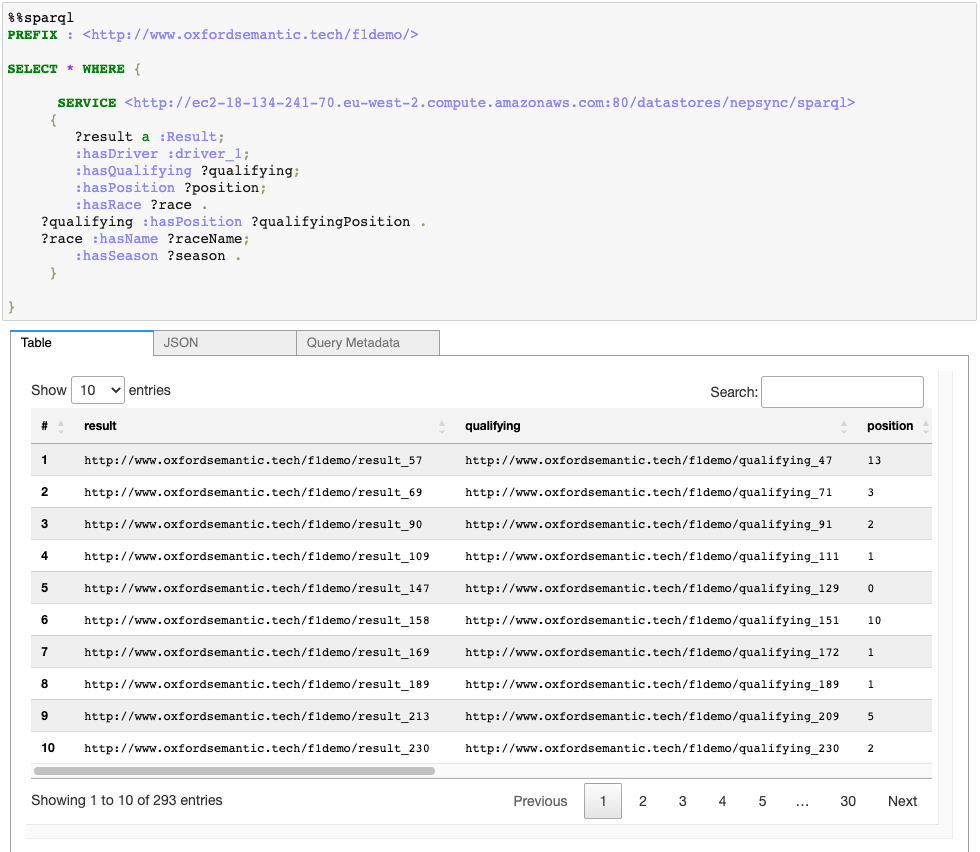Click inside the Search input field
Screen dimensions: 980x852
842,392
